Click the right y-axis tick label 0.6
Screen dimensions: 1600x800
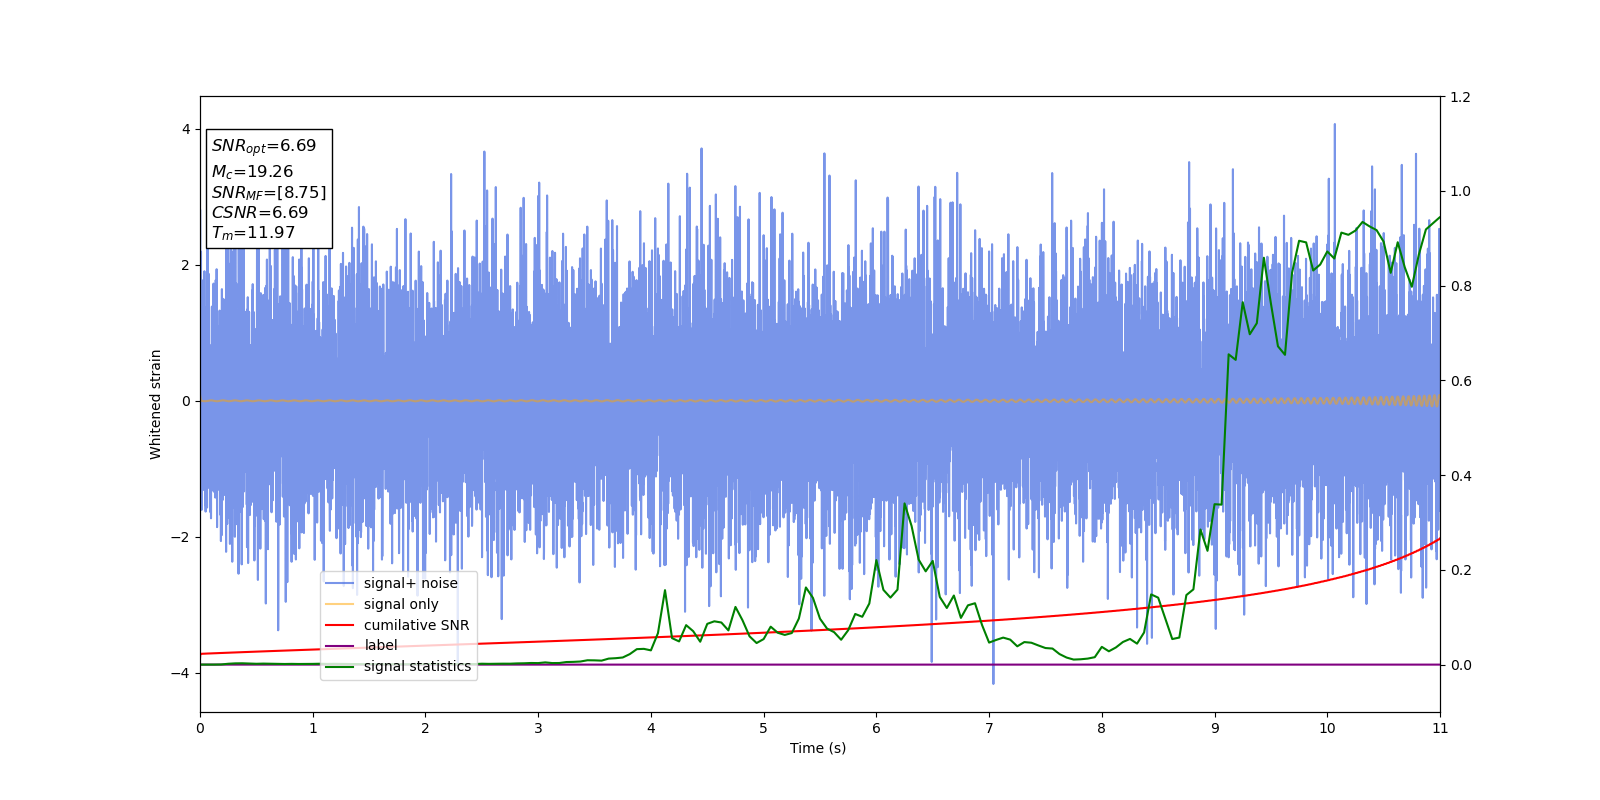click(1460, 381)
